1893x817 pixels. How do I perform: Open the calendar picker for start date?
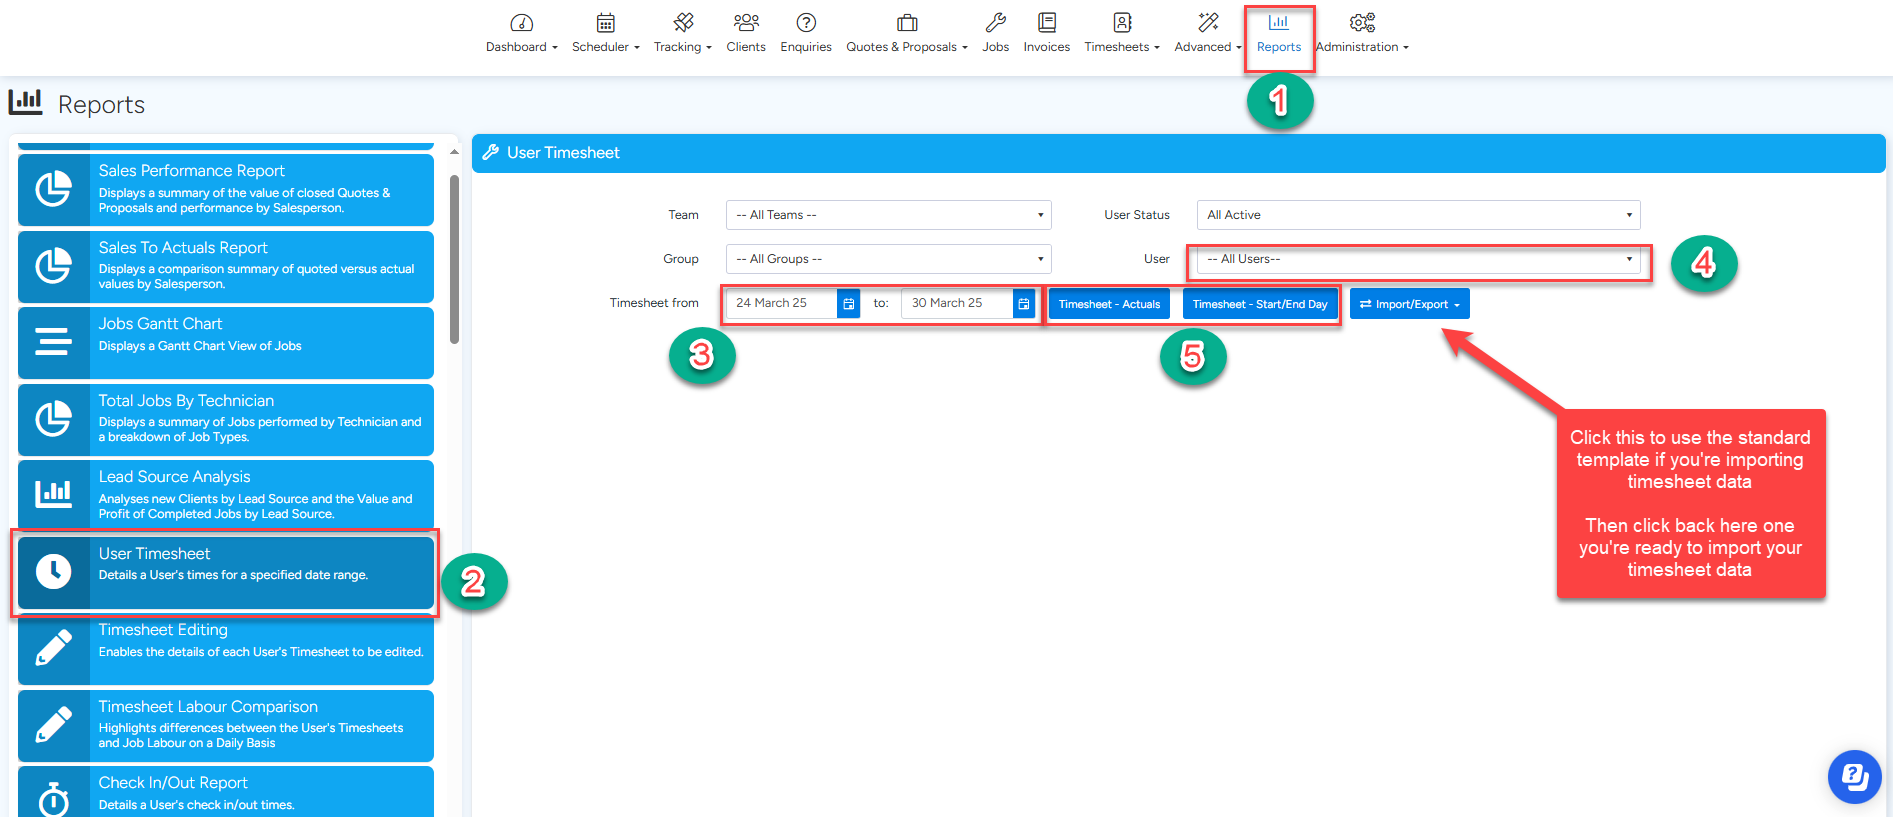coord(848,304)
